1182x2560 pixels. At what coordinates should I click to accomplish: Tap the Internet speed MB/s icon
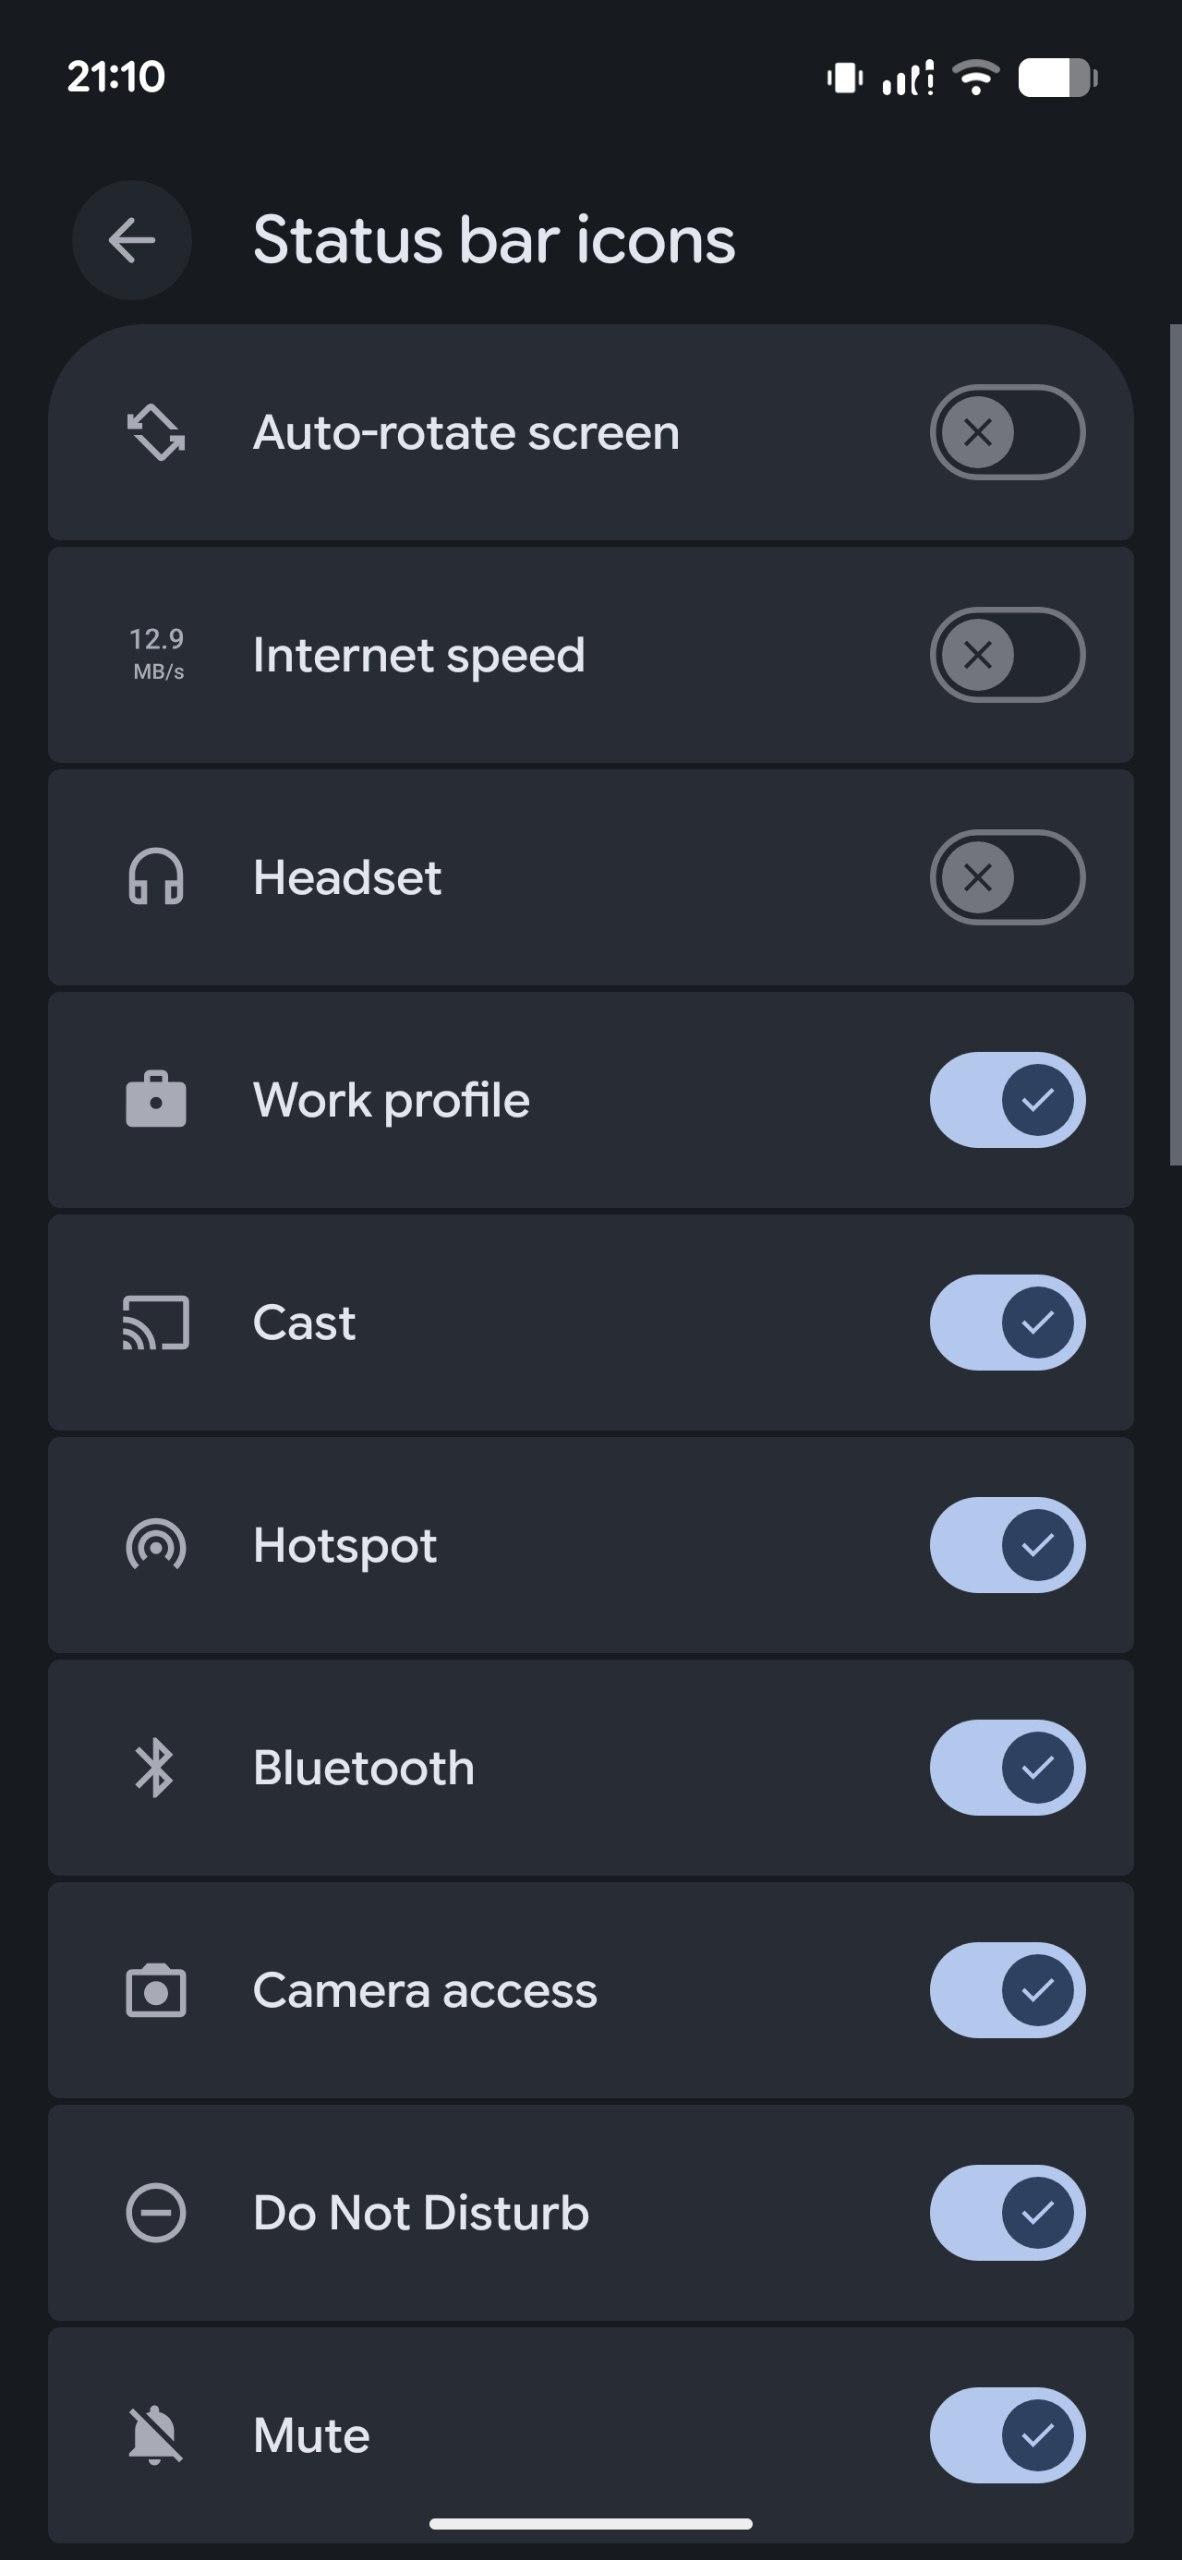pyautogui.click(x=157, y=655)
